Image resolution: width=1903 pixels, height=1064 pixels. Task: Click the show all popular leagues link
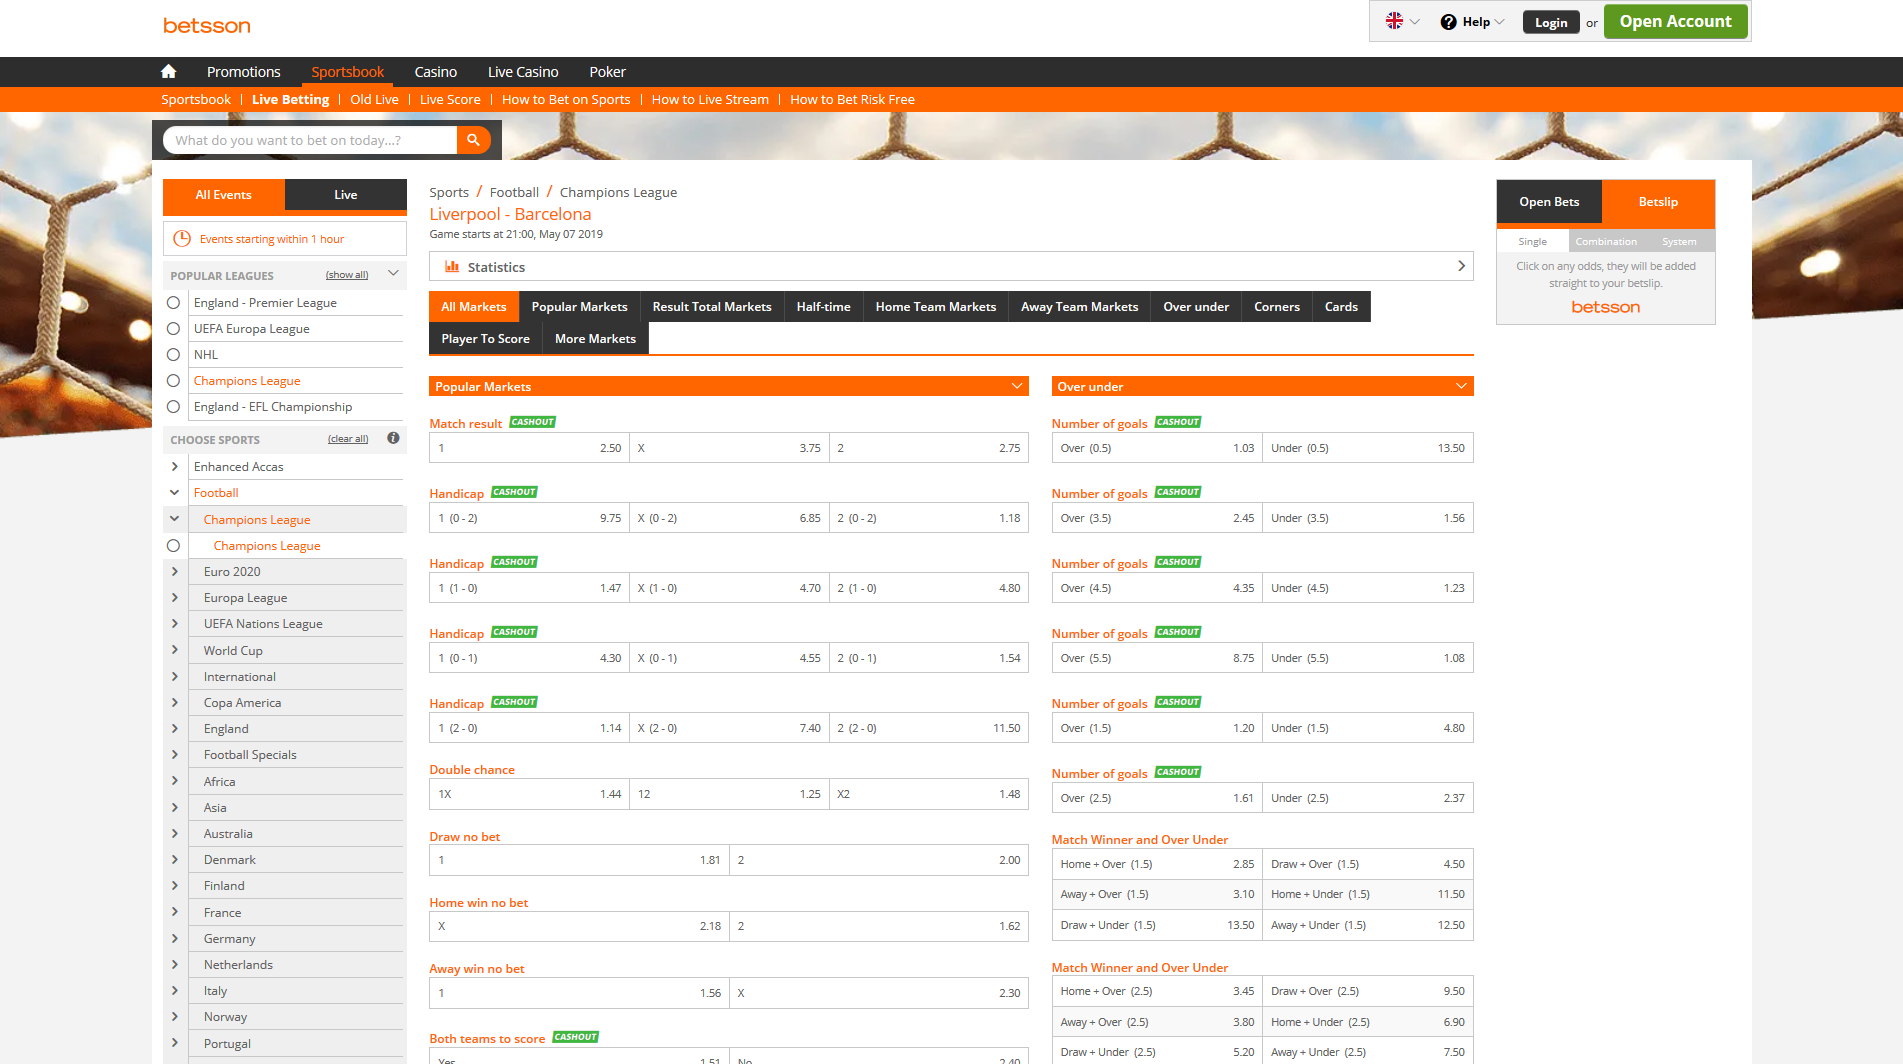point(347,275)
